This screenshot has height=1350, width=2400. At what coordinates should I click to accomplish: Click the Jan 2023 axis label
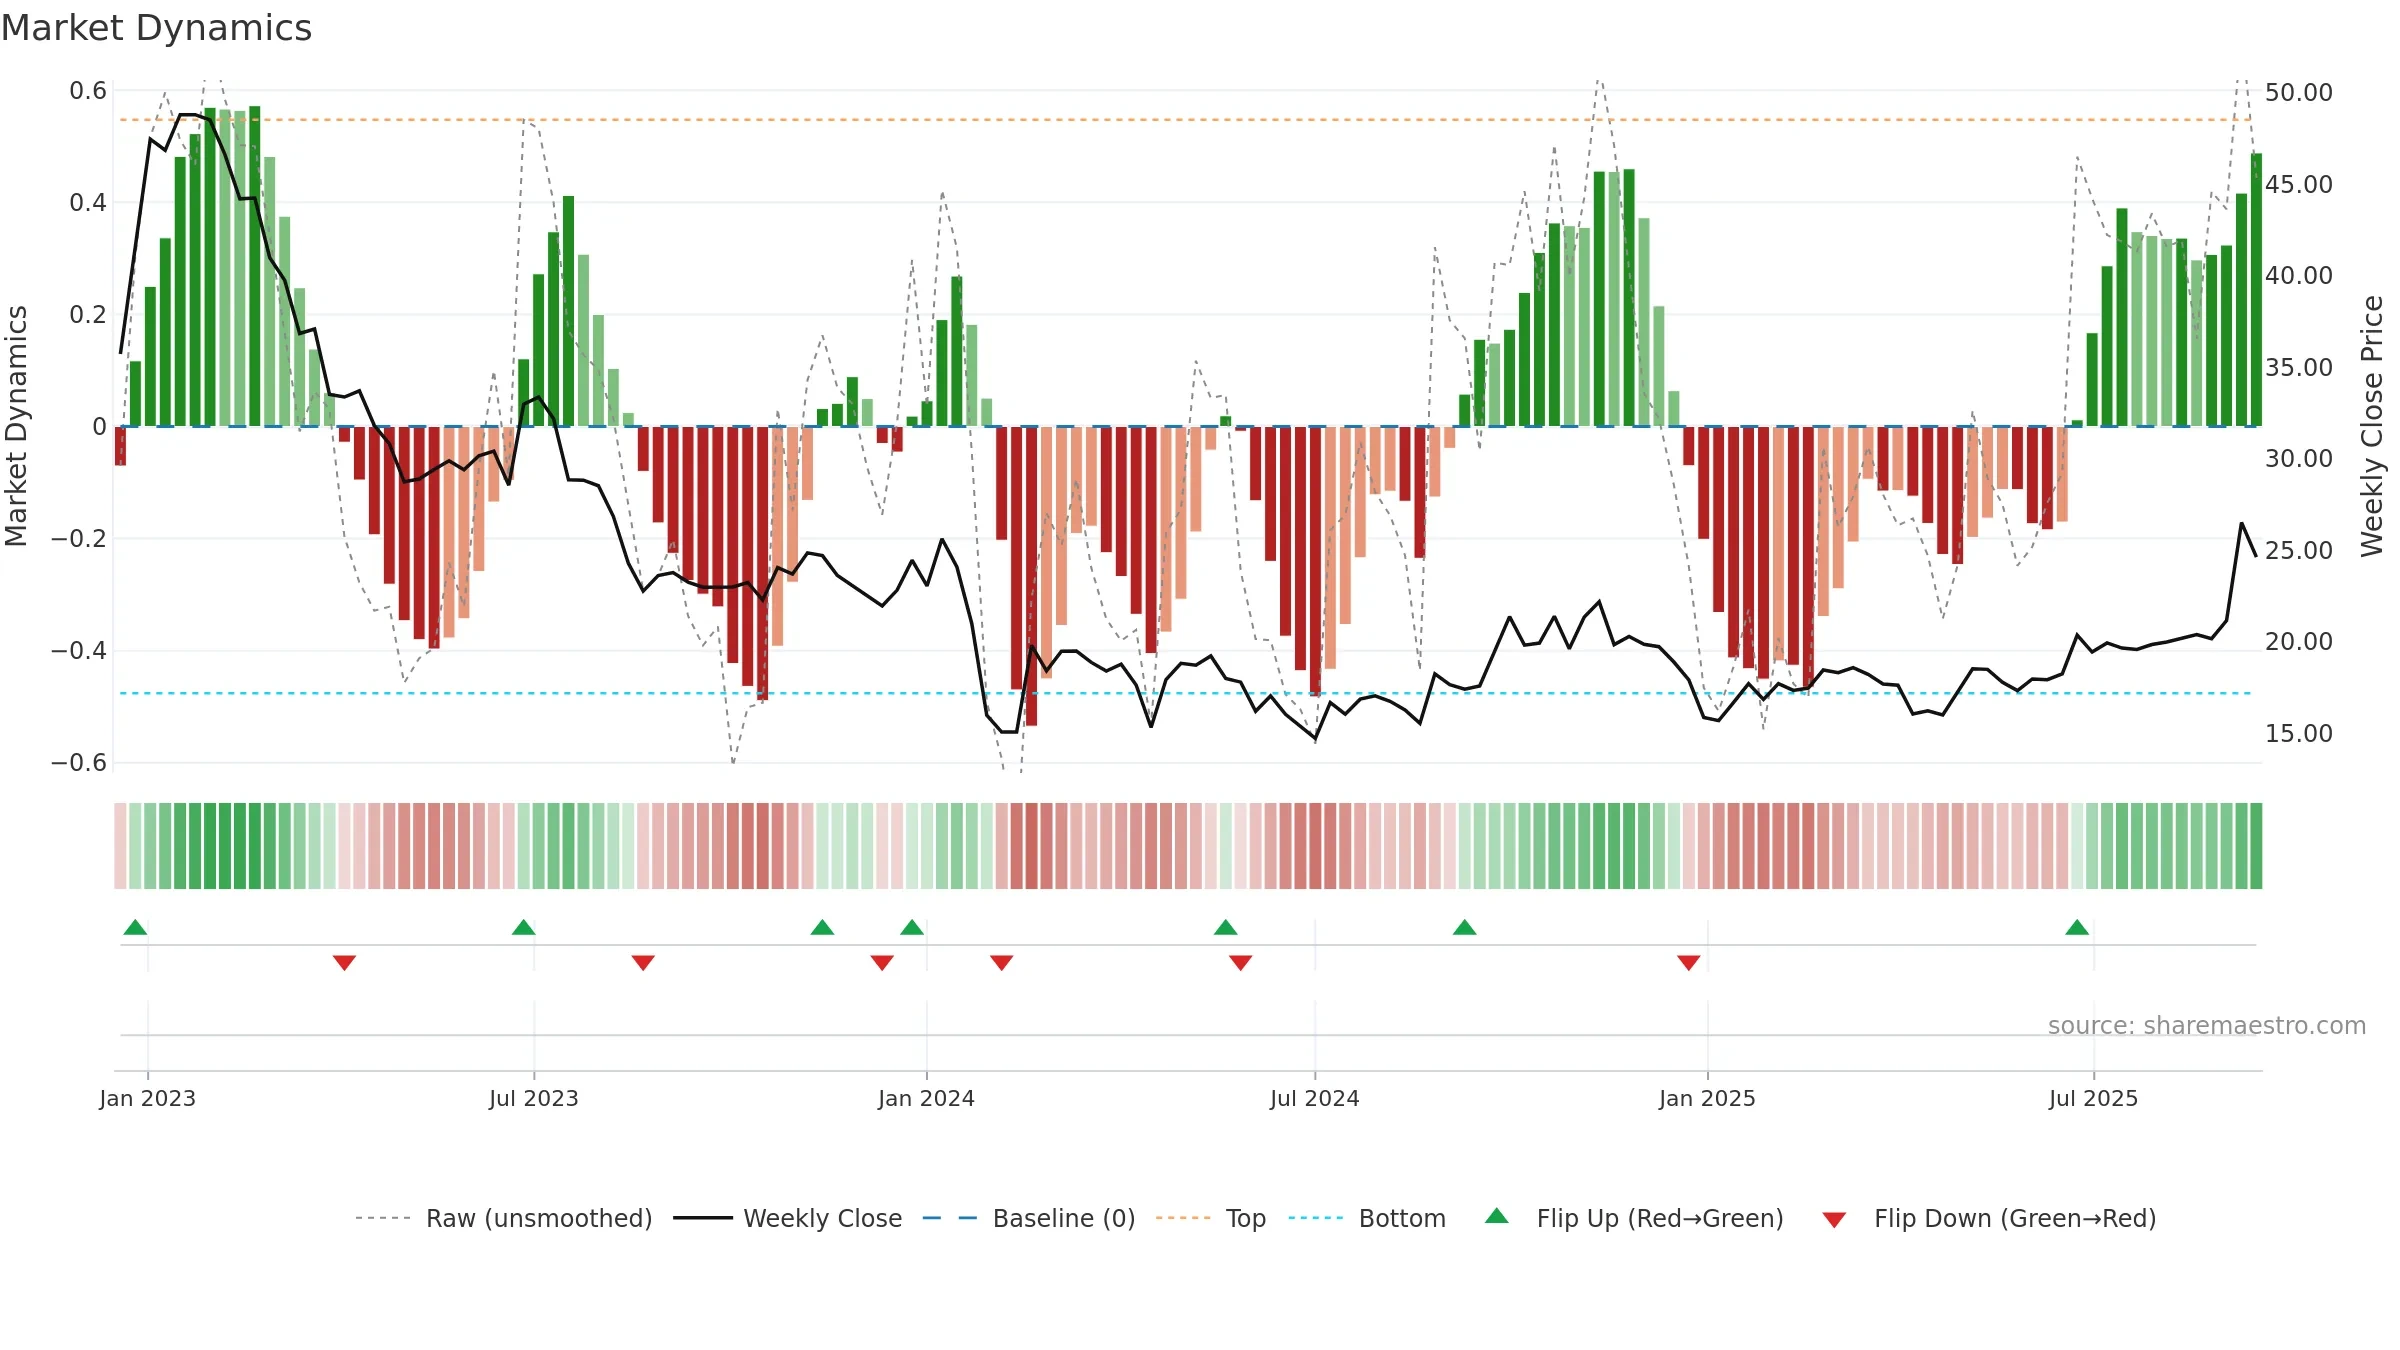[x=148, y=1098]
